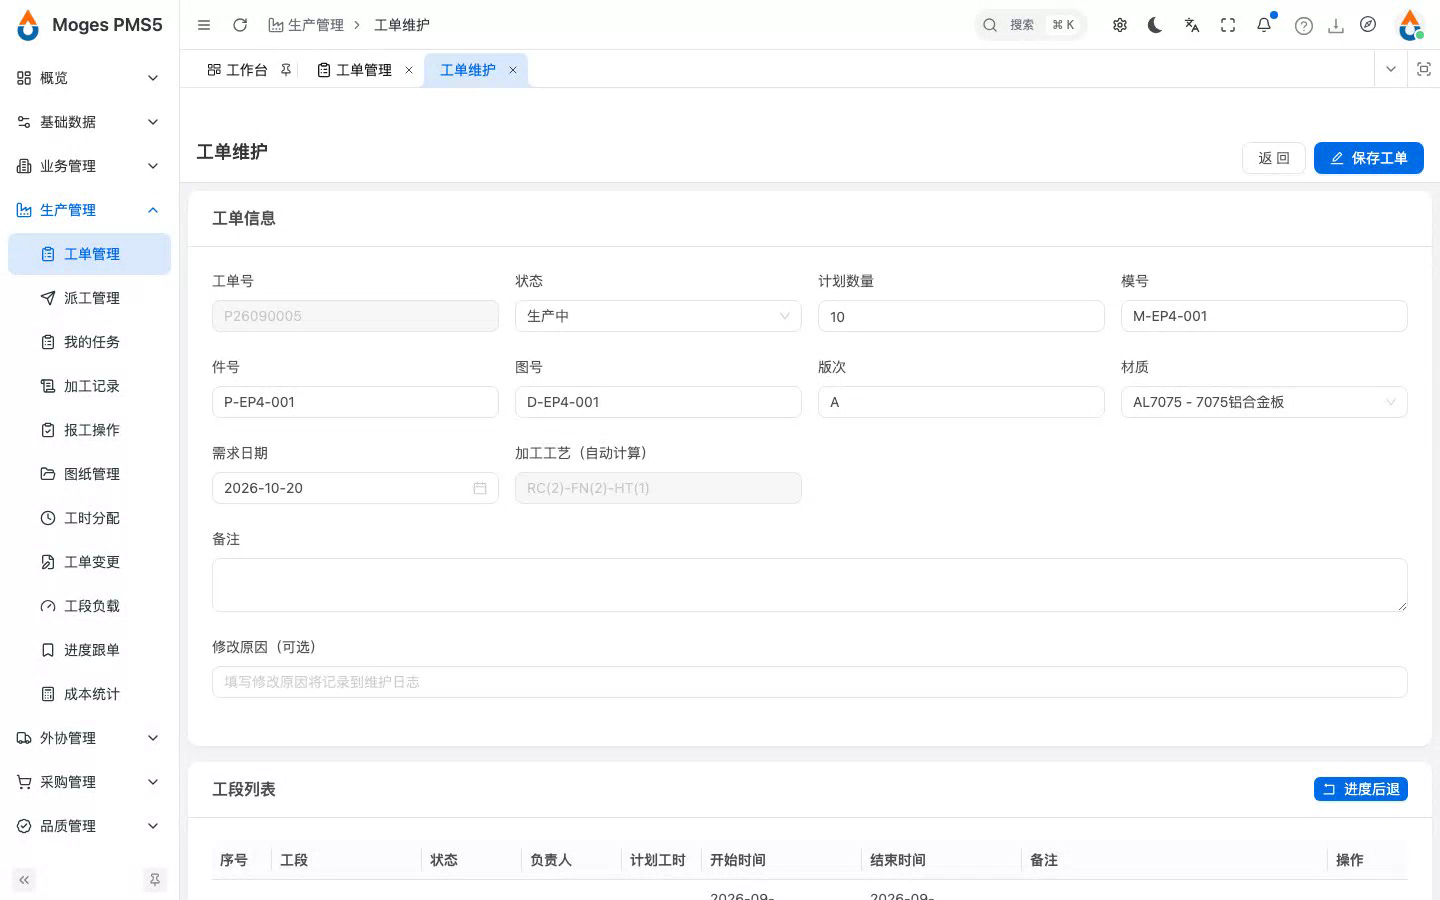Open the 状态 dropdown
Image resolution: width=1440 pixels, height=900 pixels.
point(658,316)
